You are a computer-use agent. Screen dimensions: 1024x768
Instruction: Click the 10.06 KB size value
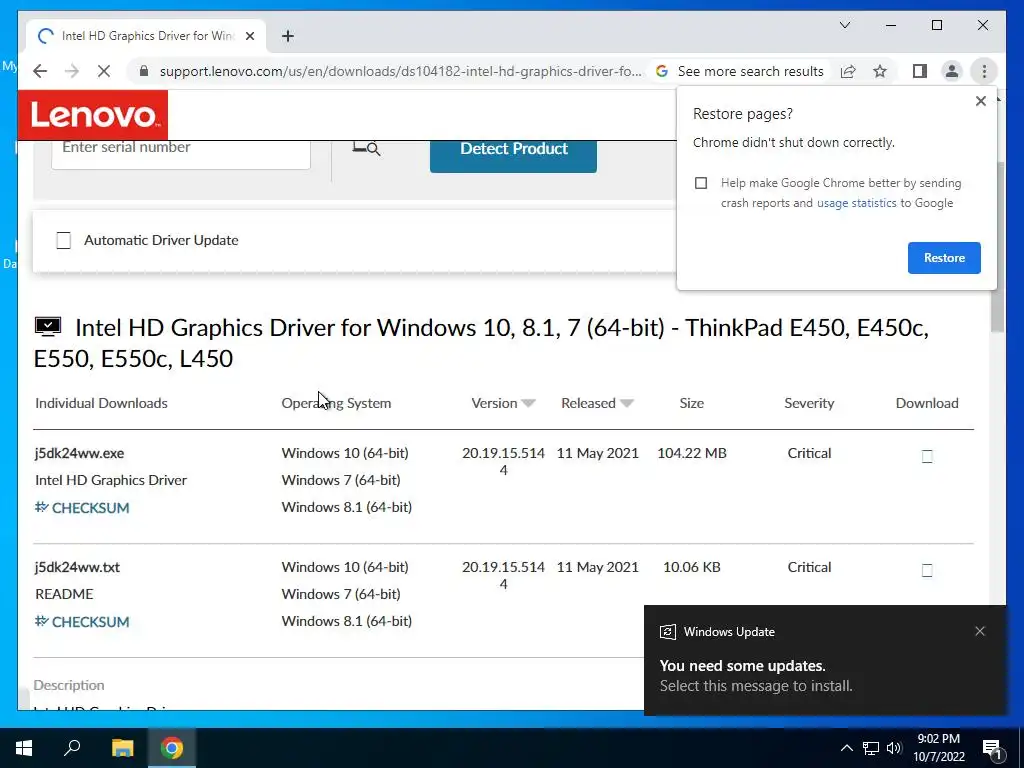tap(692, 568)
